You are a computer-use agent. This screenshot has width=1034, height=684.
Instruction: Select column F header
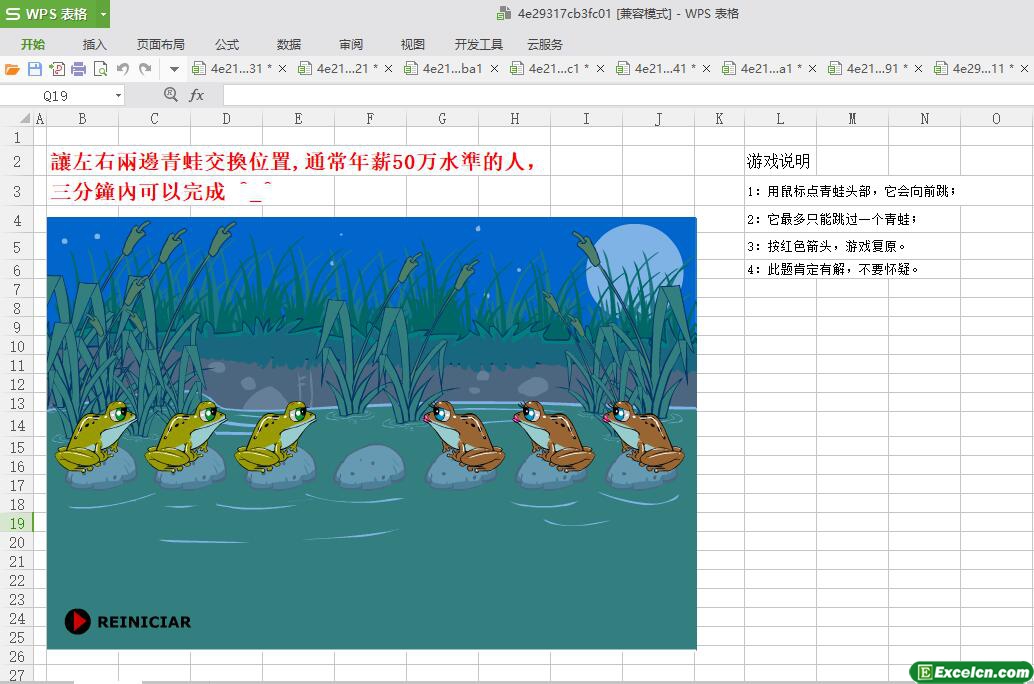370,118
